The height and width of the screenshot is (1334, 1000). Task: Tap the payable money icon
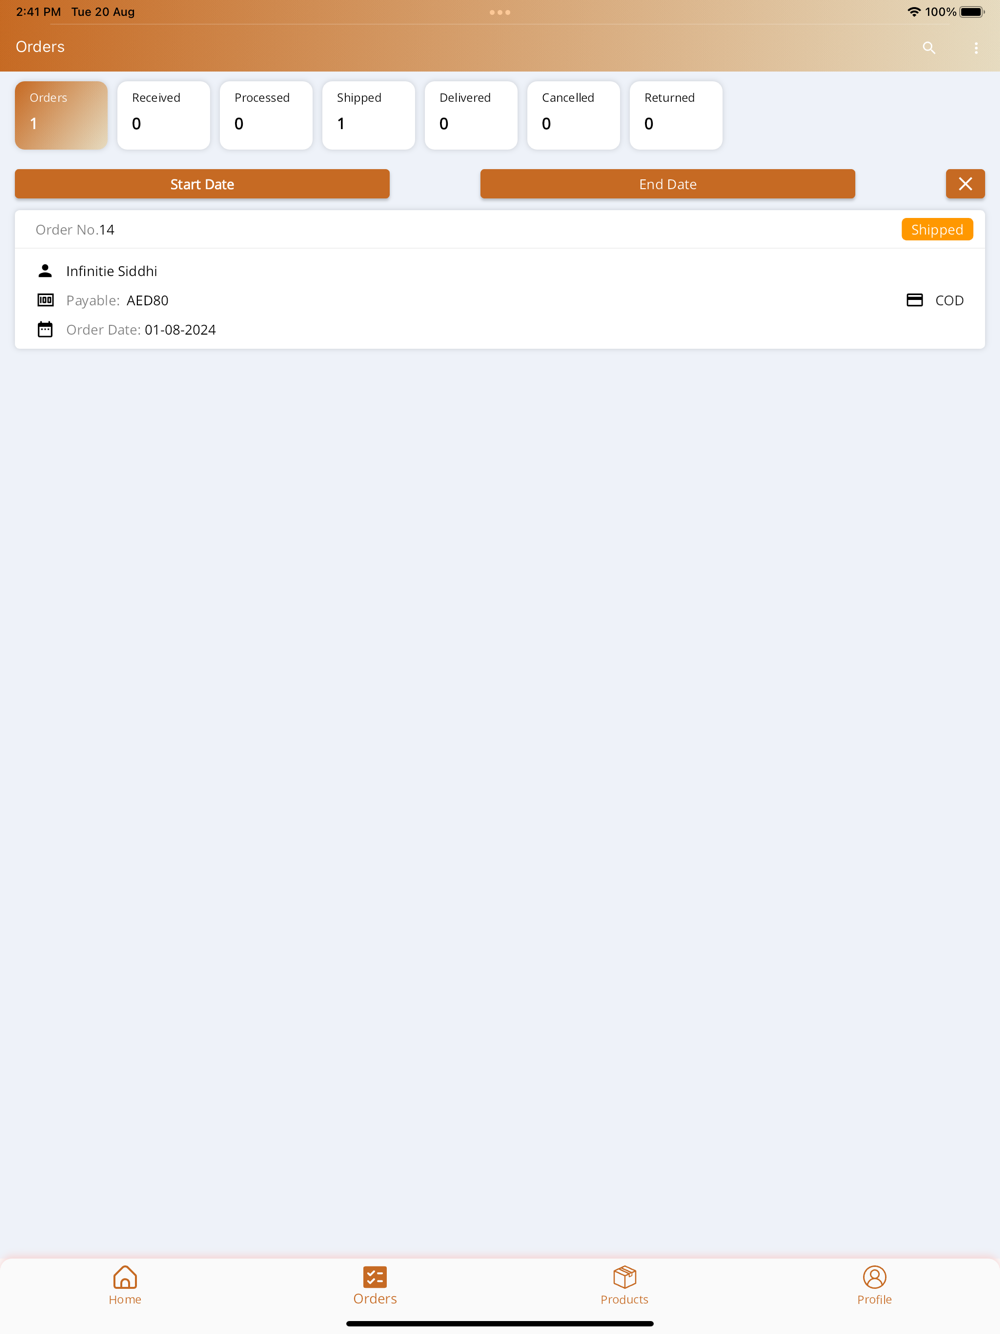point(45,300)
